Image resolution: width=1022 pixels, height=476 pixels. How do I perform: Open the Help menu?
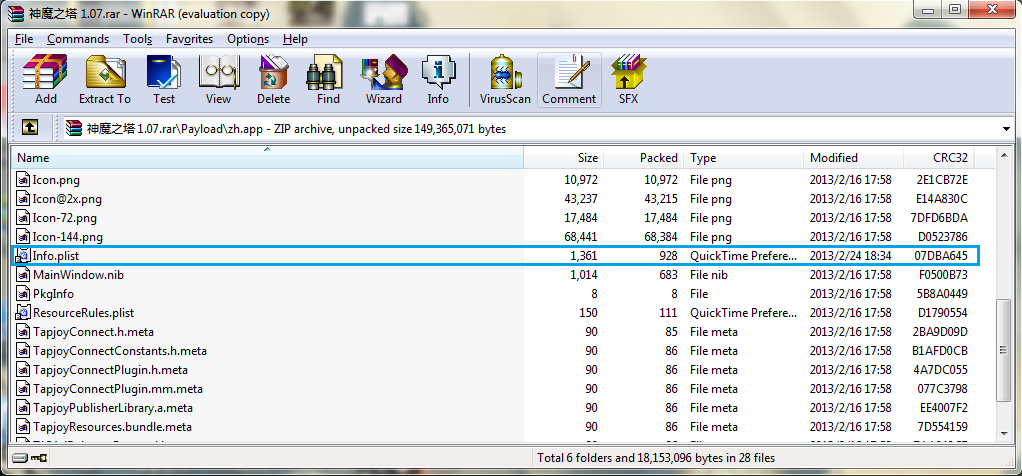(295, 39)
